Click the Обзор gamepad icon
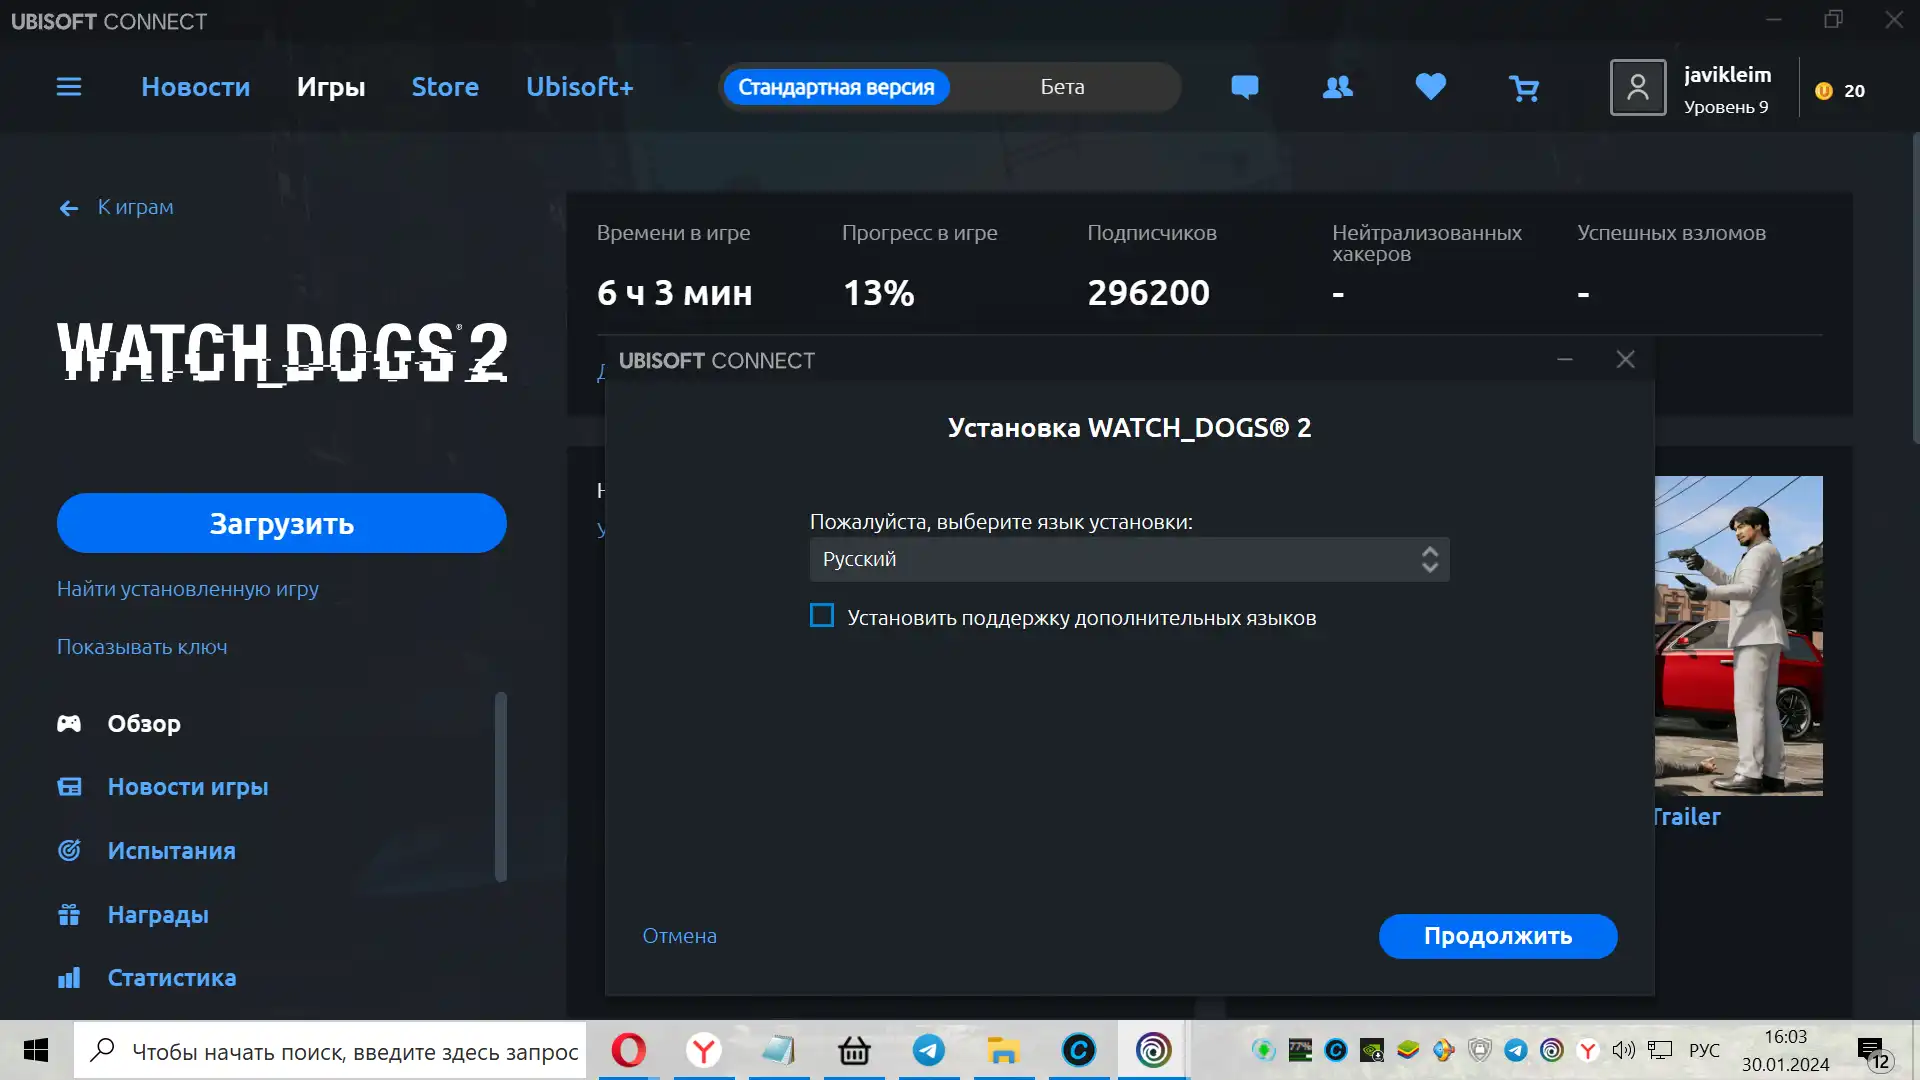 point(69,723)
